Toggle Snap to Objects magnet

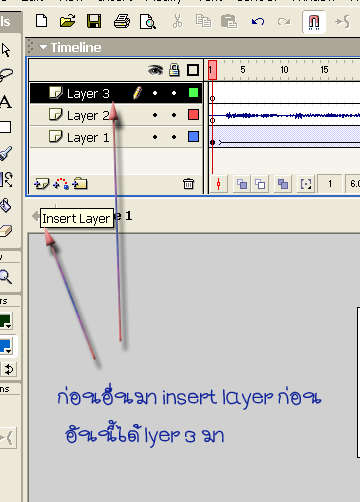pyautogui.click(x=314, y=22)
